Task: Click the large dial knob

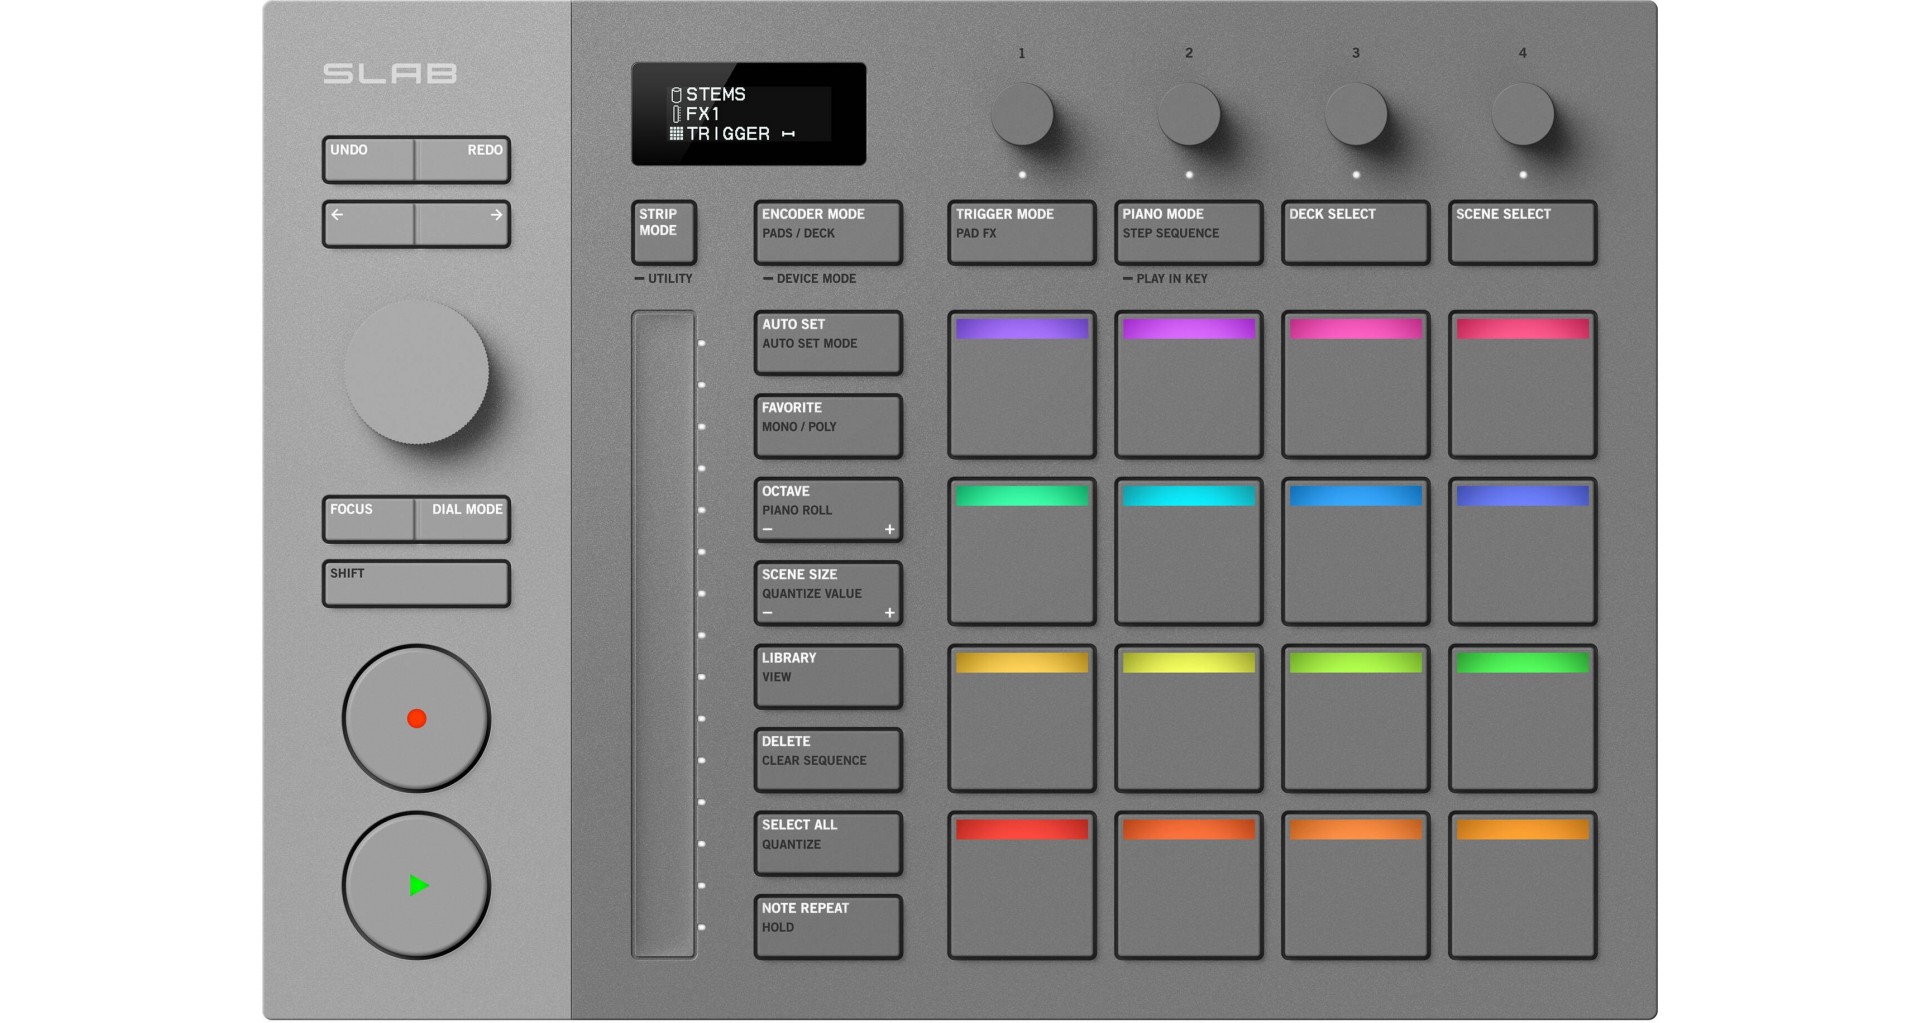Action: point(416,372)
